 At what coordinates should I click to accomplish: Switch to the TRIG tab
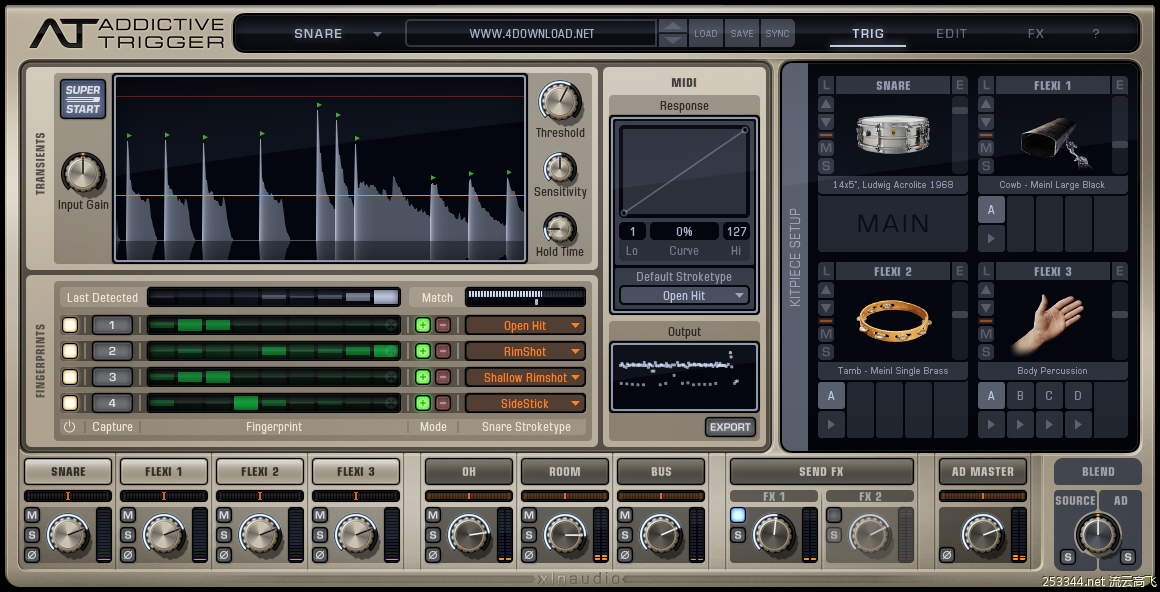tap(868, 33)
